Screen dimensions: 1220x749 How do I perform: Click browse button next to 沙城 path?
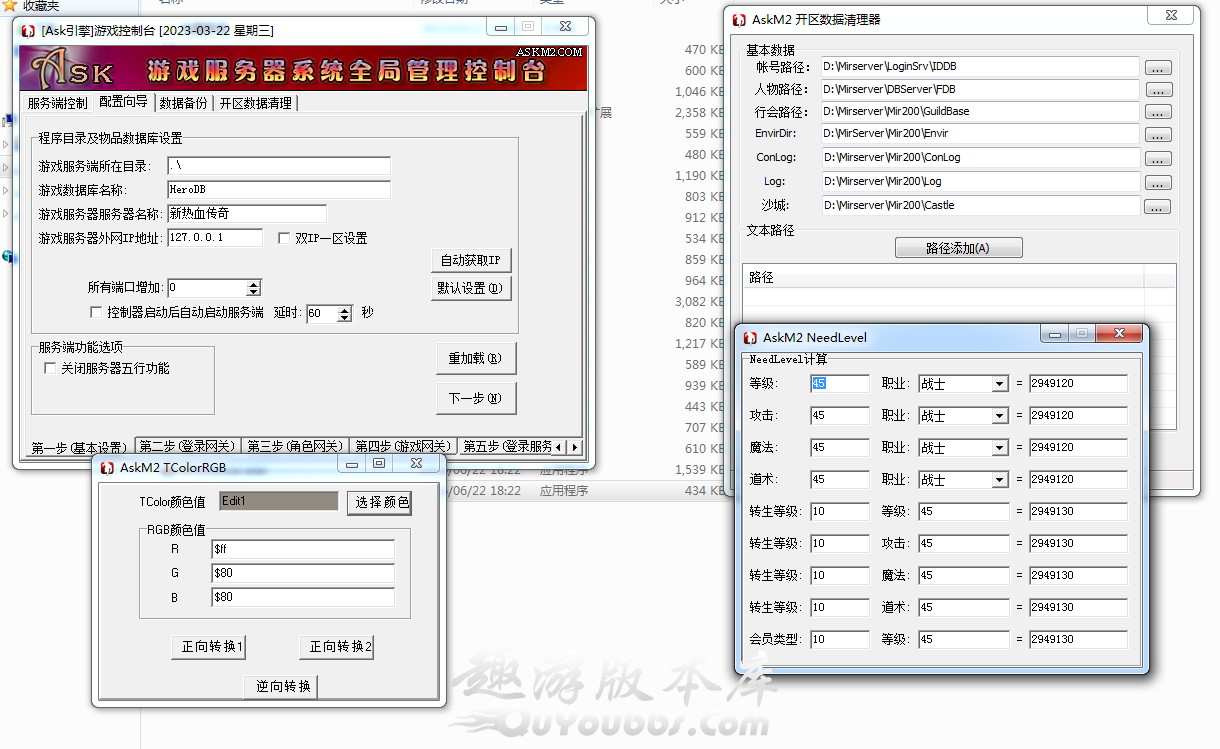1157,207
